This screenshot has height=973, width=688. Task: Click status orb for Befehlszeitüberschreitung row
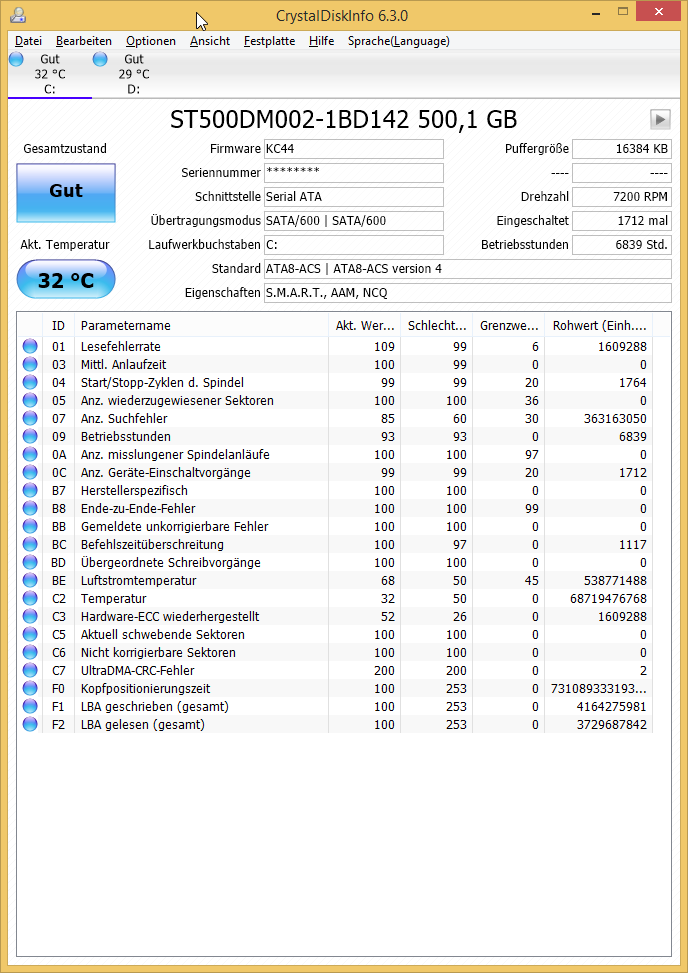[x=30, y=544]
